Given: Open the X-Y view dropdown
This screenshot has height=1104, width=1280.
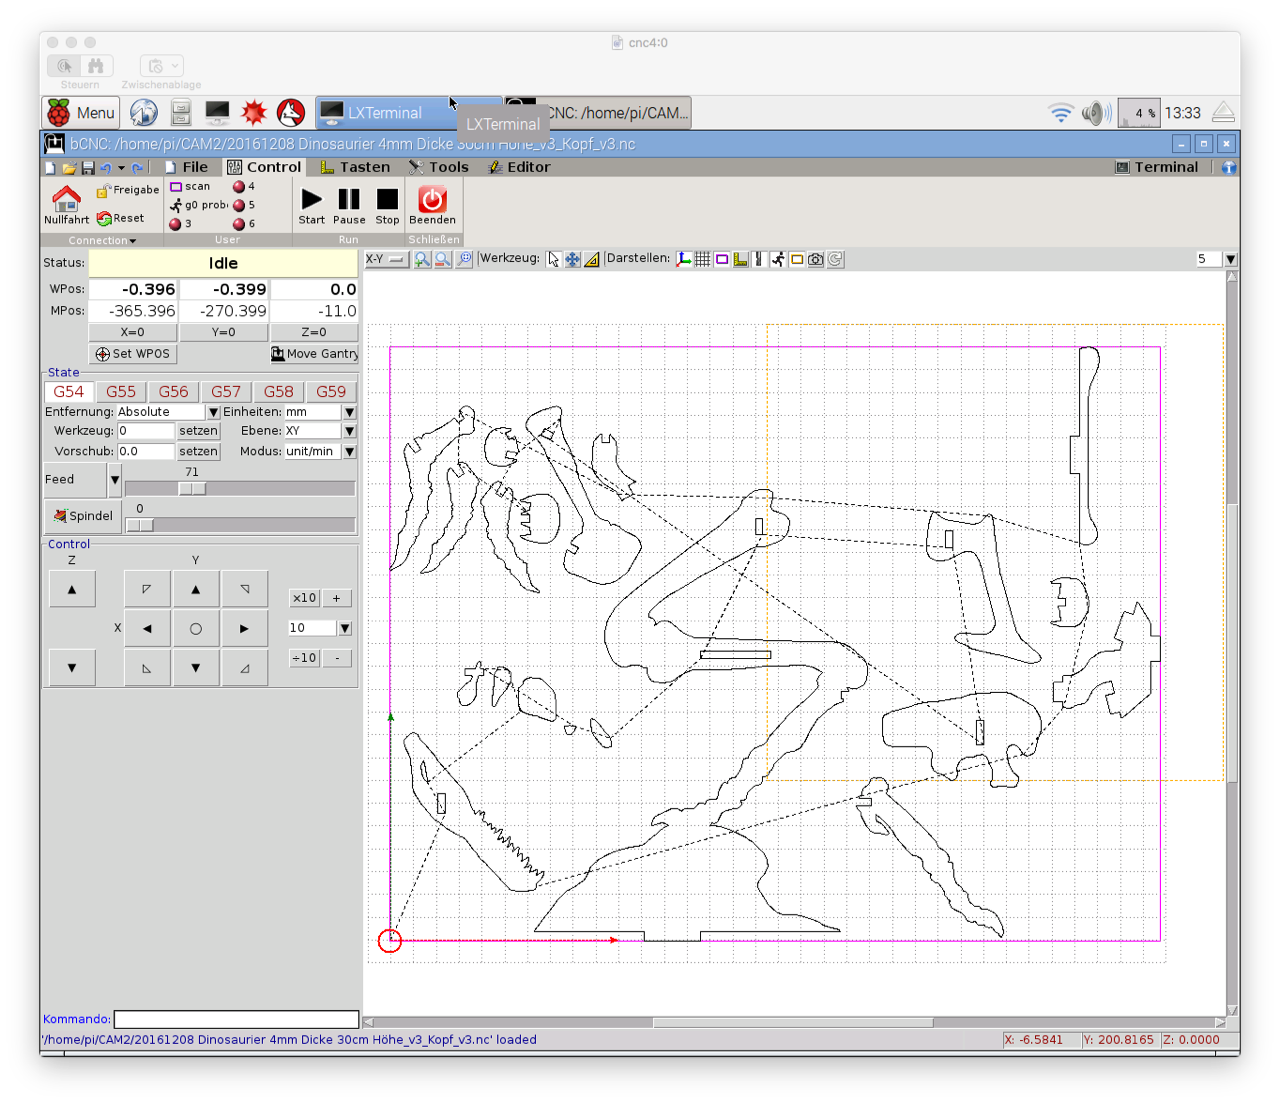Looking at the screenshot, I should click(386, 259).
